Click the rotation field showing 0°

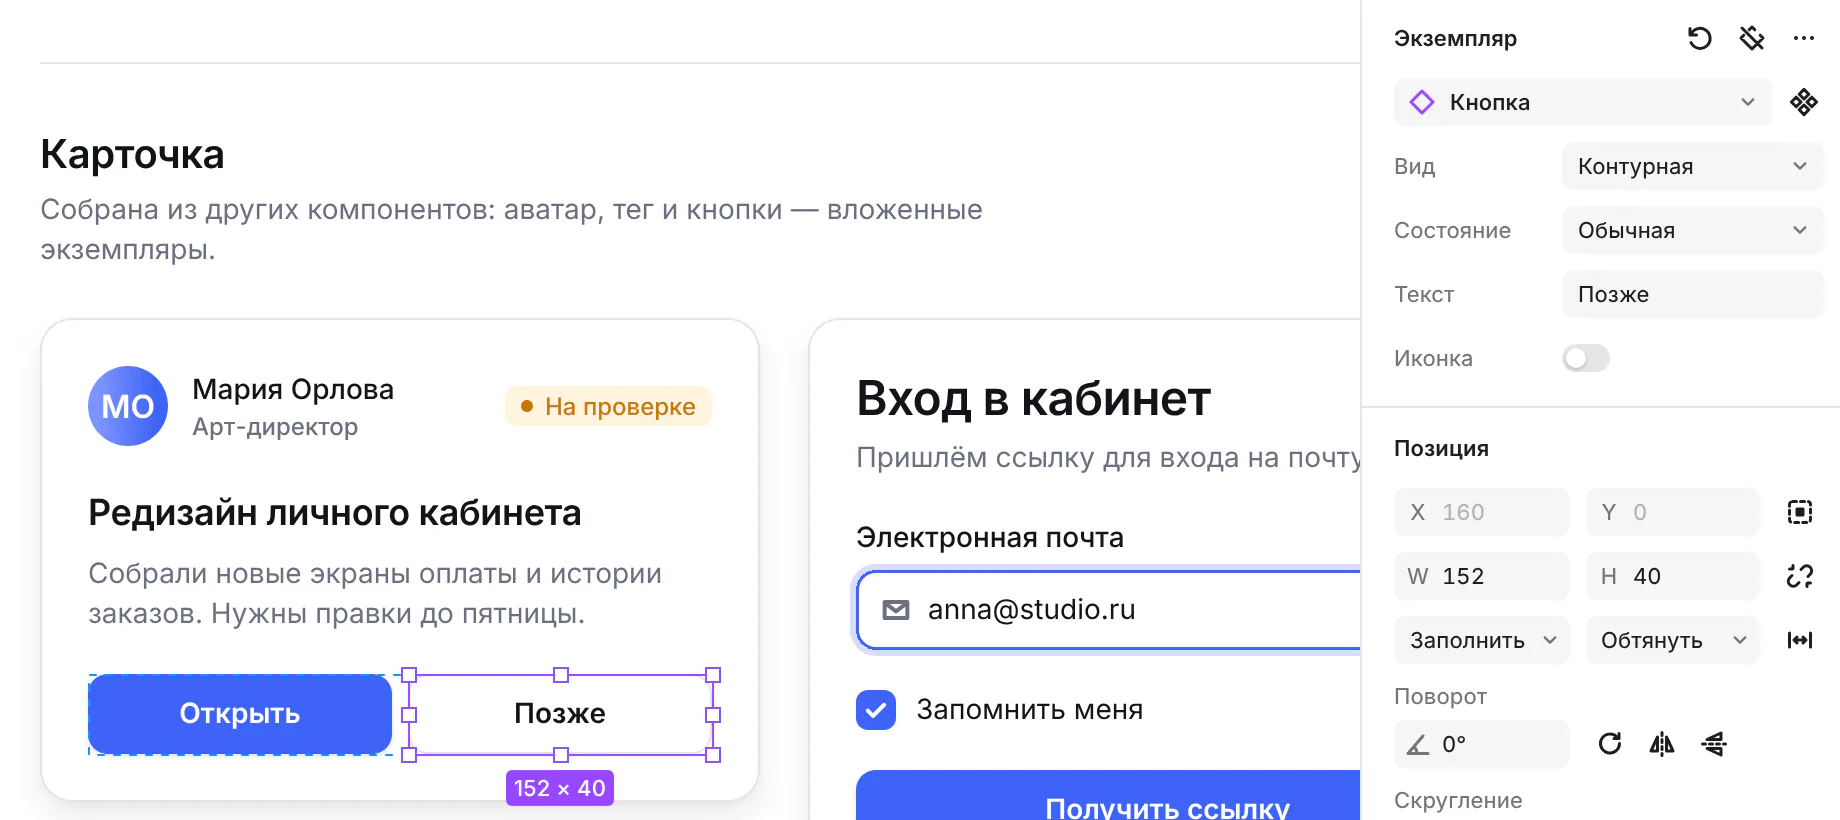pyautogui.click(x=1482, y=744)
